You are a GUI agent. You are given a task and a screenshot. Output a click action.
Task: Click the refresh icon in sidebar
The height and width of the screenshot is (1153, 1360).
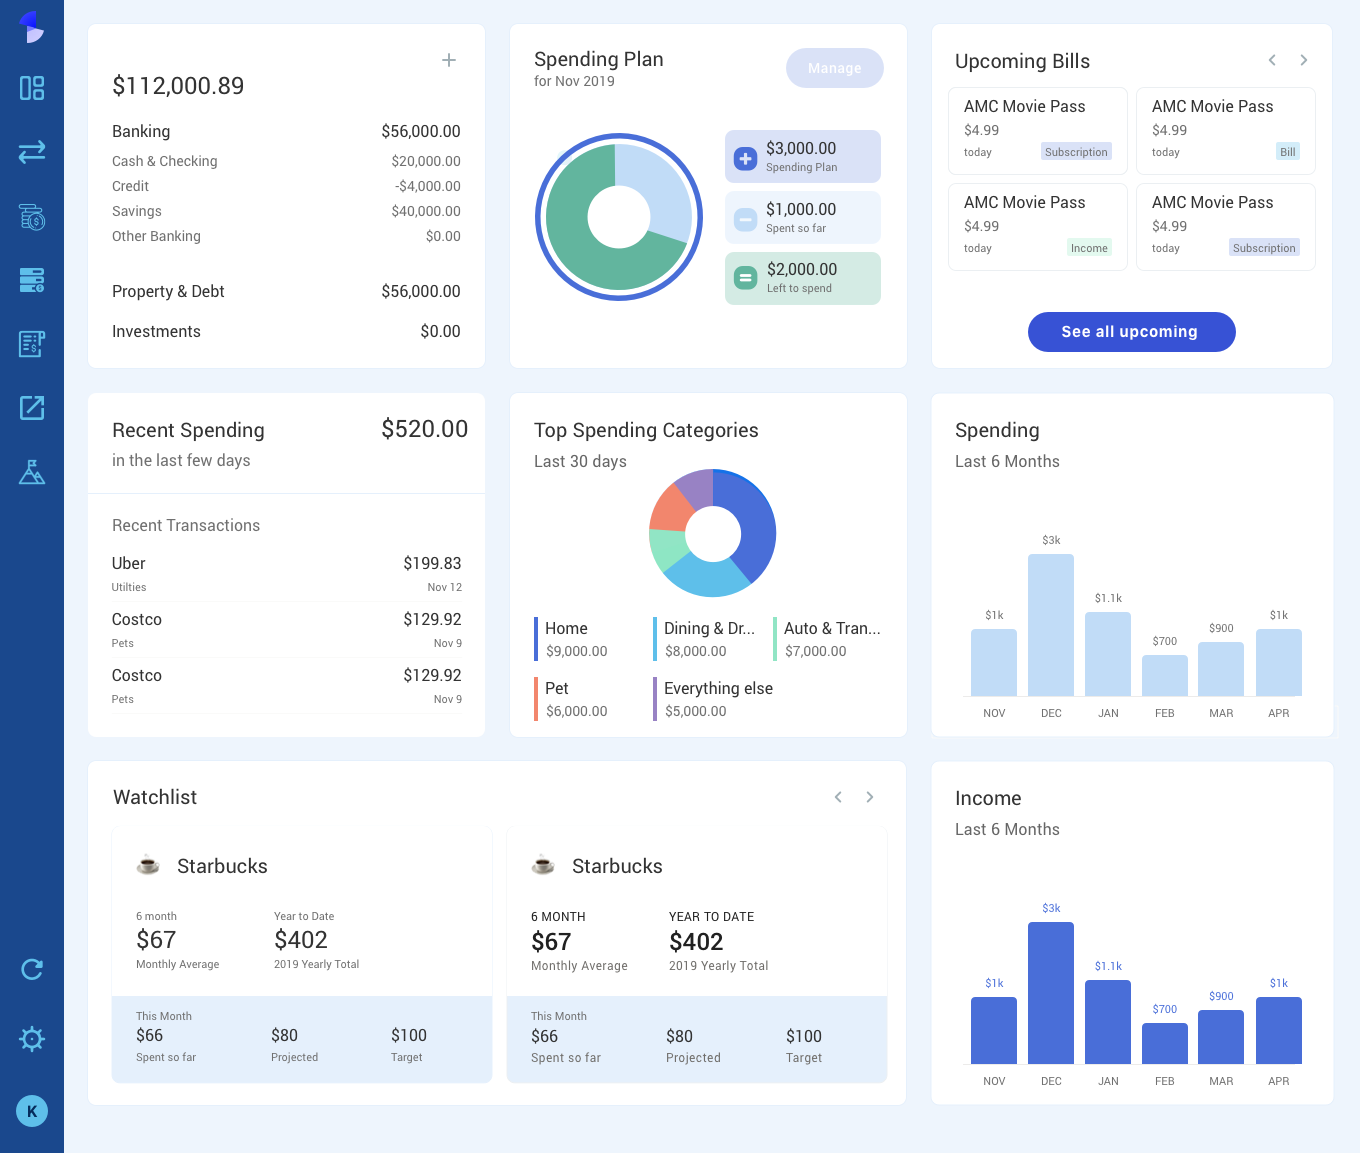pyautogui.click(x=32, y=969)
